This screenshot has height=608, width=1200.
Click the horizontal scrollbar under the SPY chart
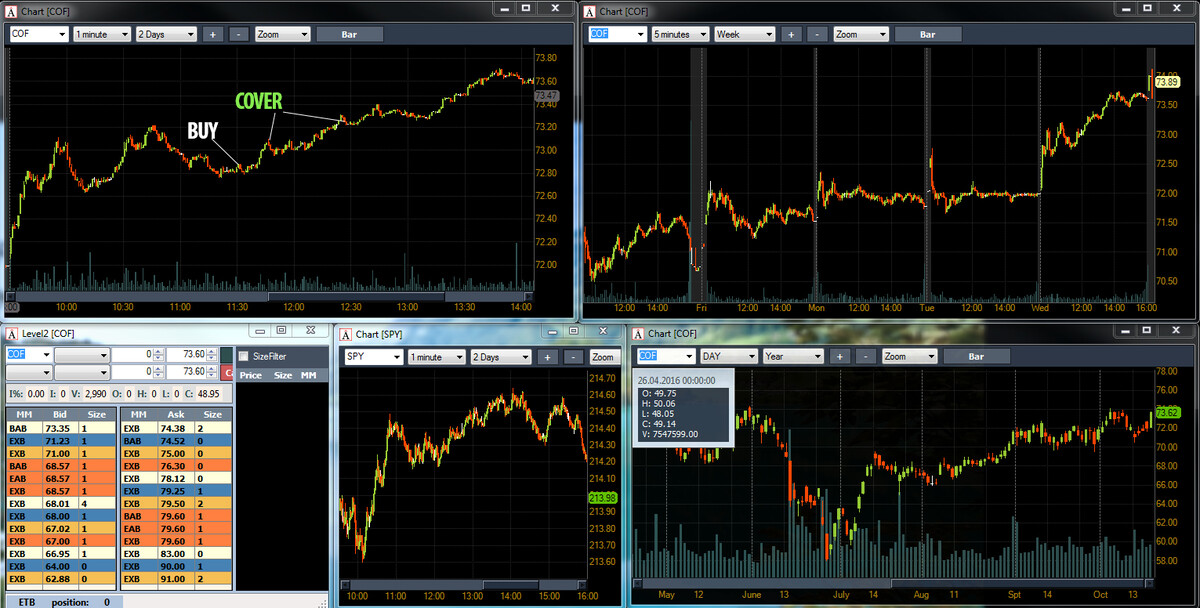pyautogui.click(x=462, y=585)
